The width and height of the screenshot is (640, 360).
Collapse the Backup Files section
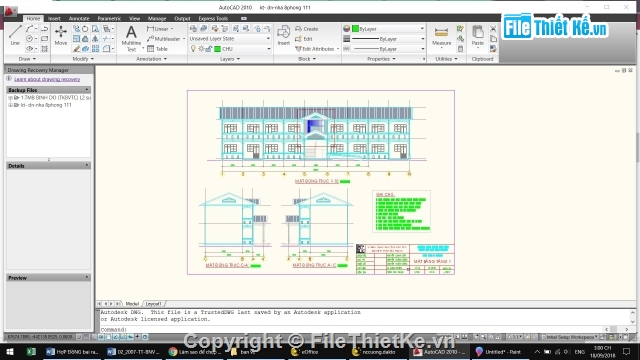[87, 90]
